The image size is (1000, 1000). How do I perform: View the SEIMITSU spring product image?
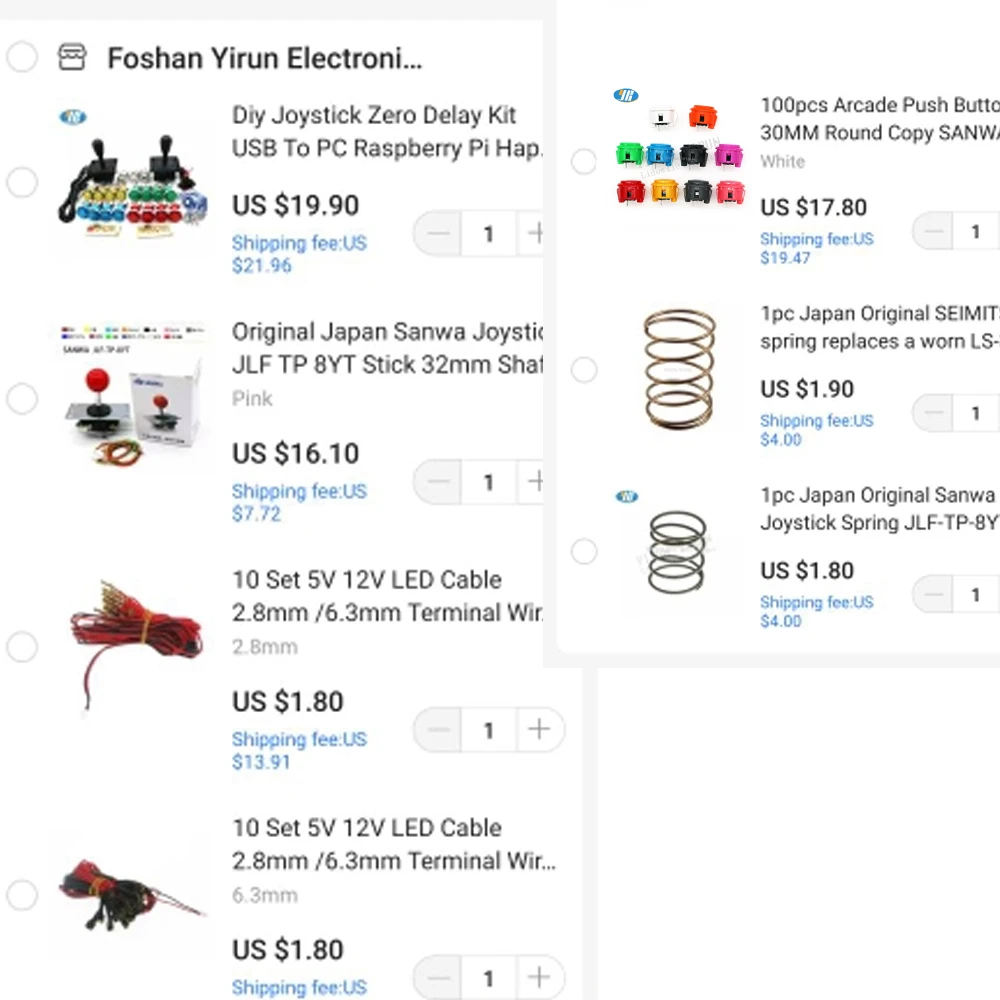[x=679, y=369]
